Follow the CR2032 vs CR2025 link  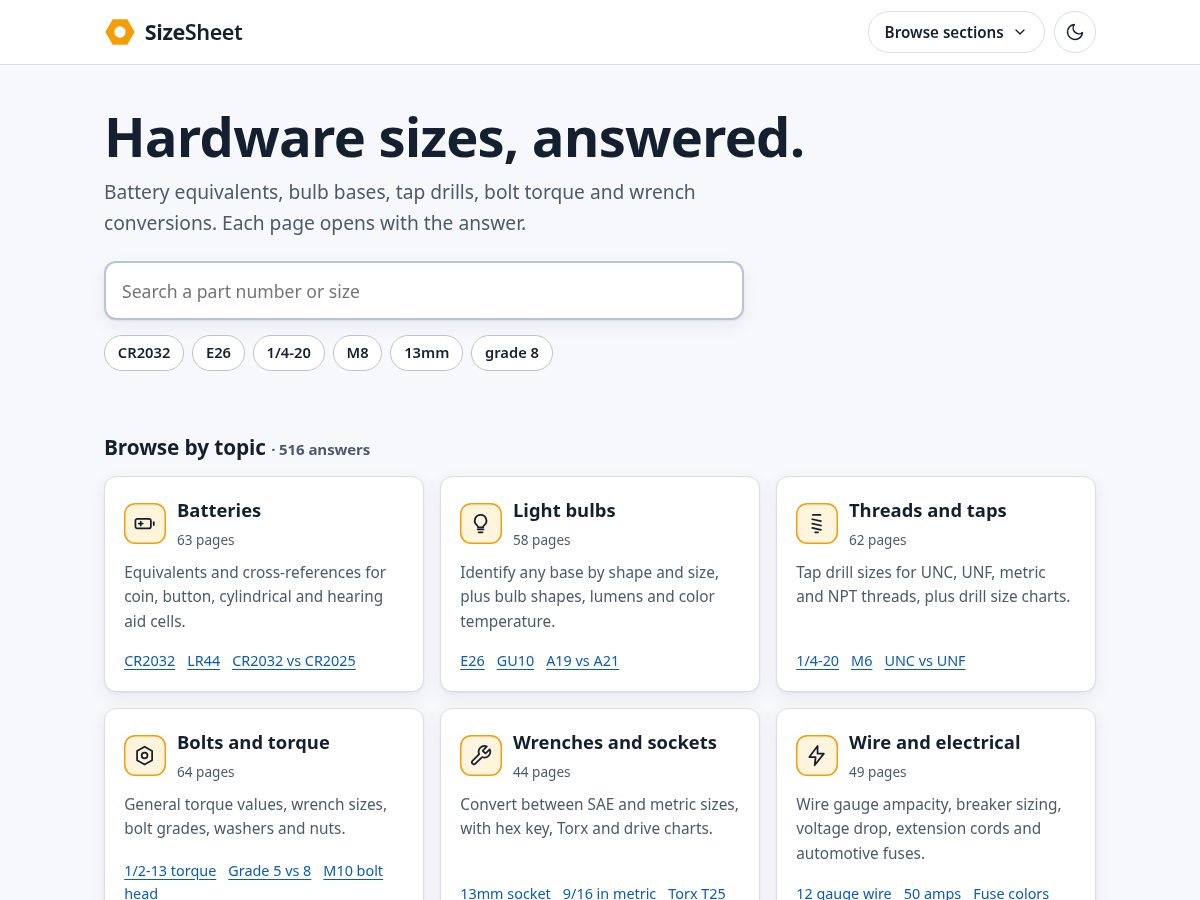click(294, 661)
